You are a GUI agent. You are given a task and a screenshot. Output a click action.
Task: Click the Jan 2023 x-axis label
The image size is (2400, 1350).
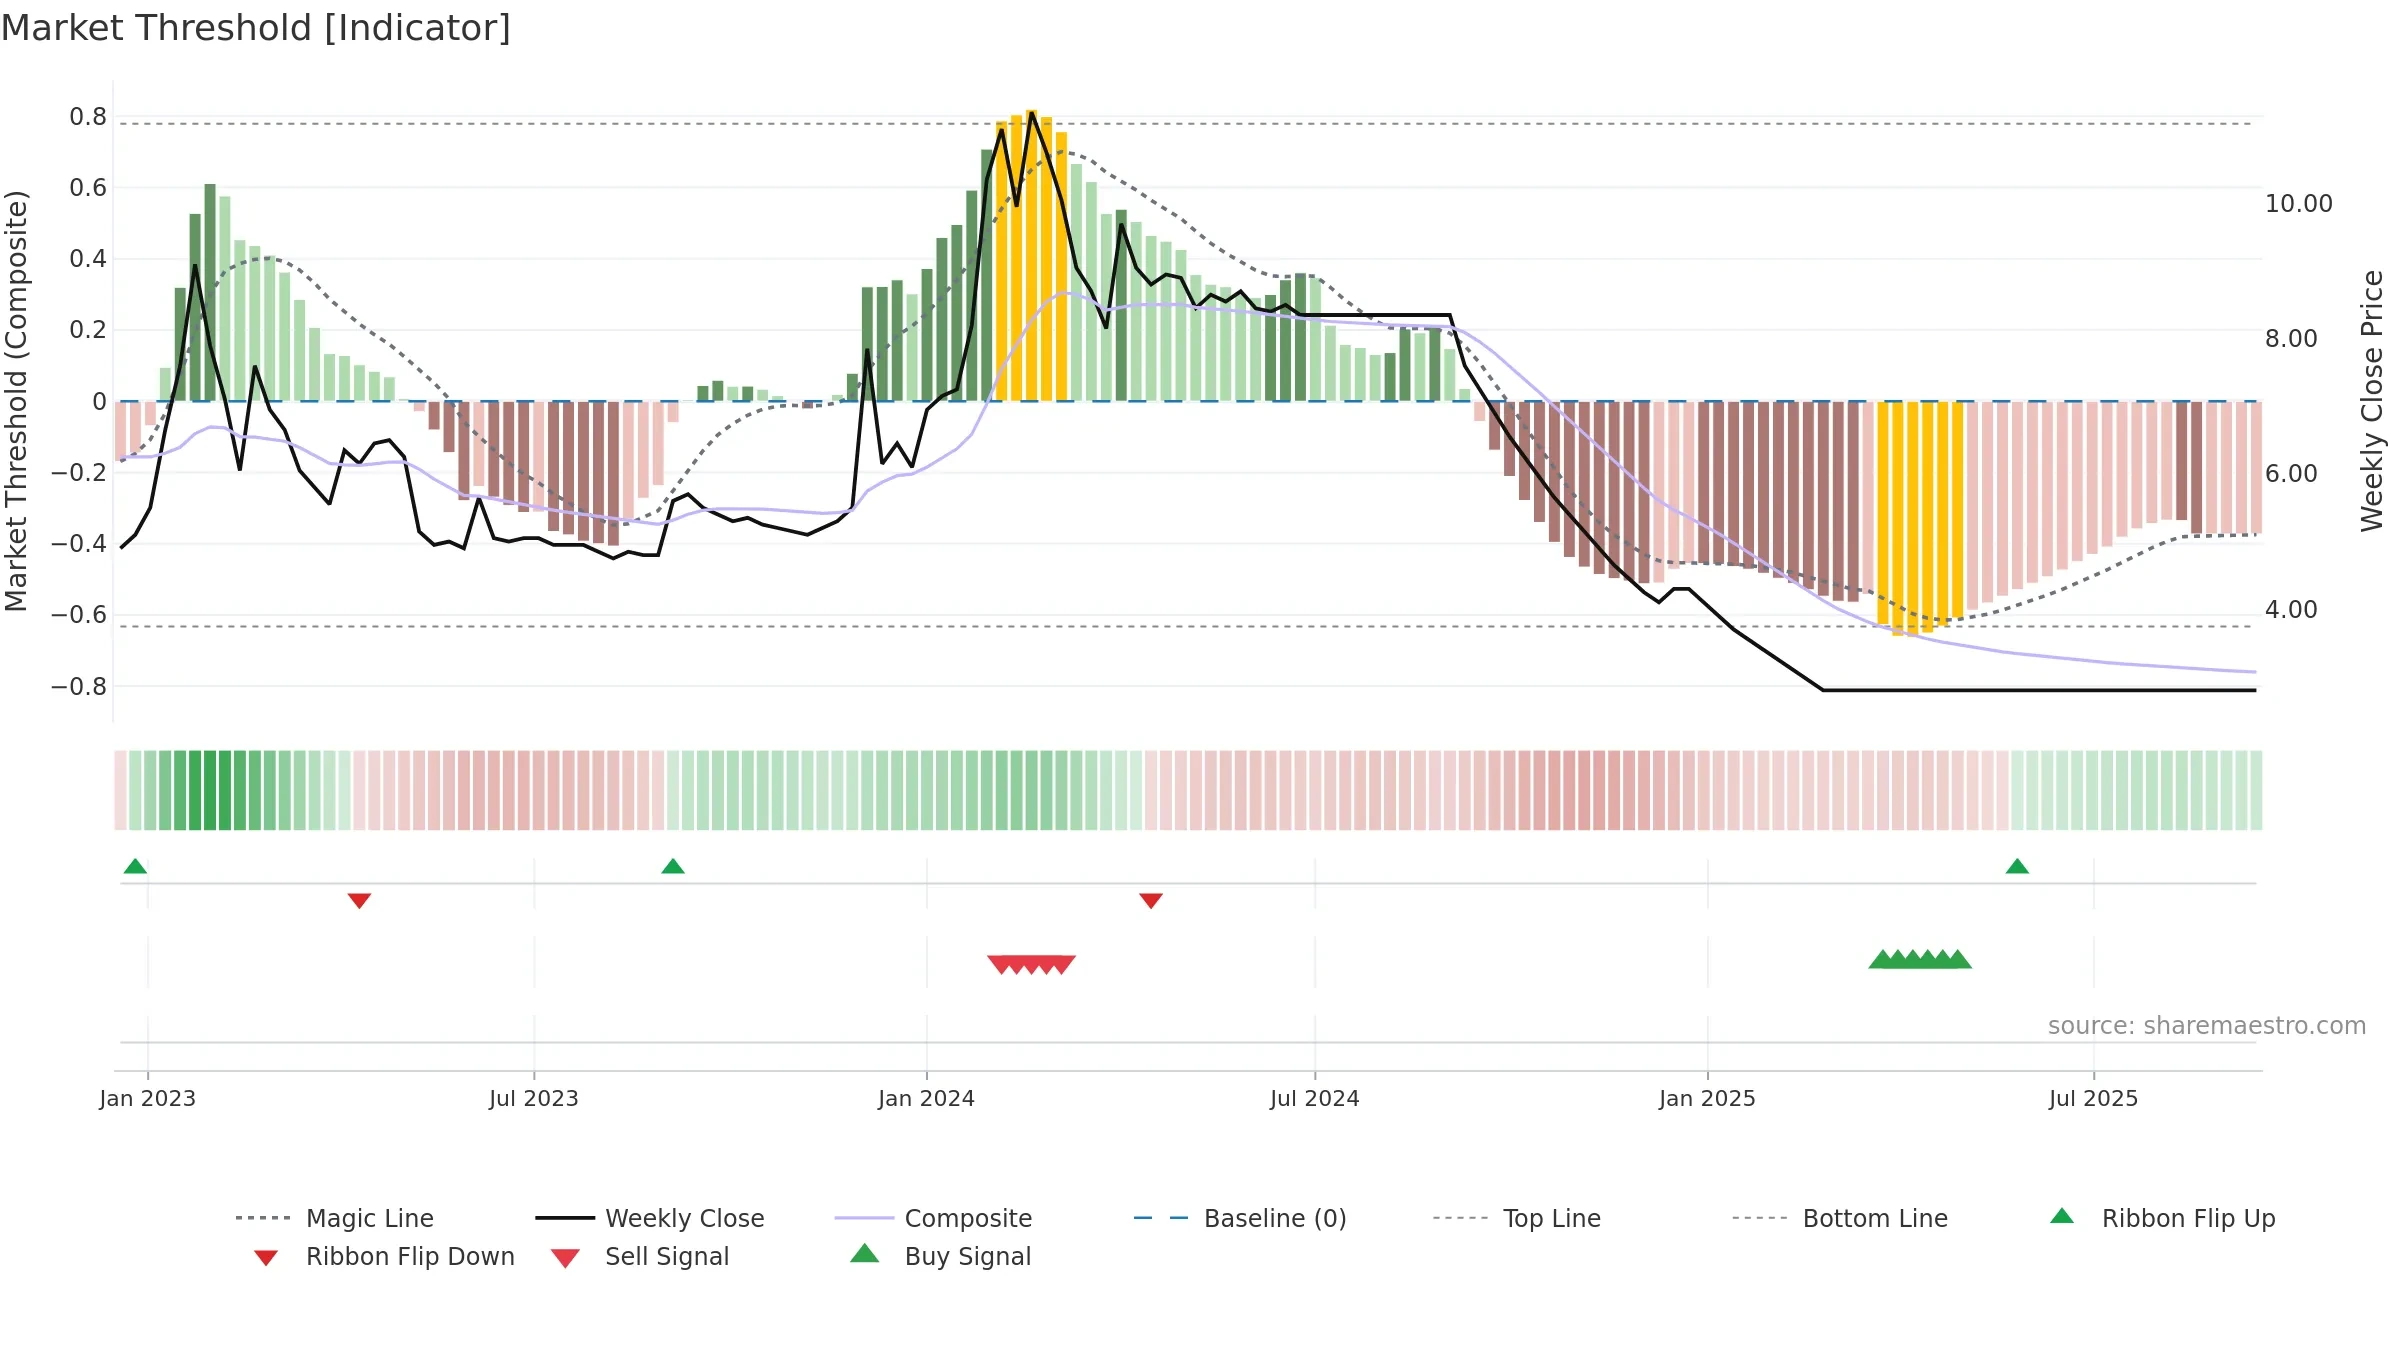pyautogui.click(x=148, y=1098)
